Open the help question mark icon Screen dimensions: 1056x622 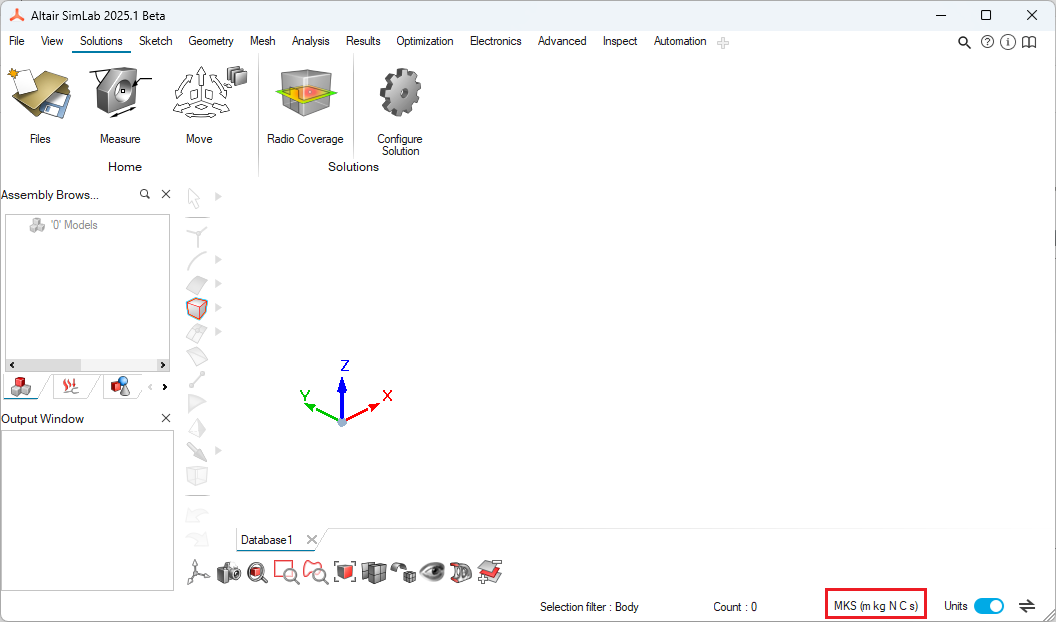coord(987,42)
